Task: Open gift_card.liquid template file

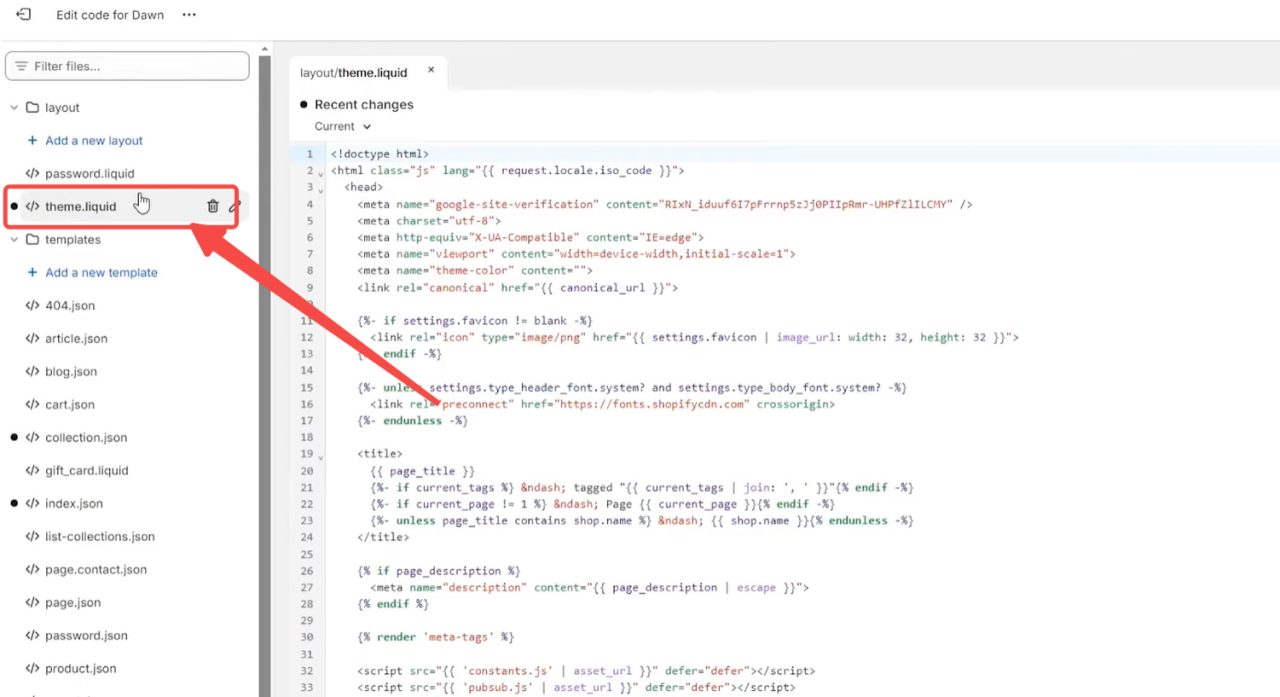Action: tap(87, 470)
